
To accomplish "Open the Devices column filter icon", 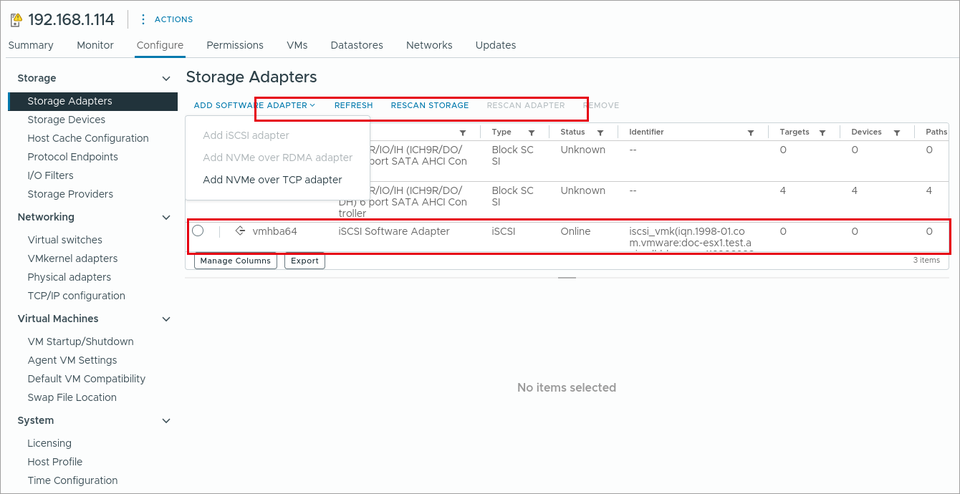I will [896, 133].
